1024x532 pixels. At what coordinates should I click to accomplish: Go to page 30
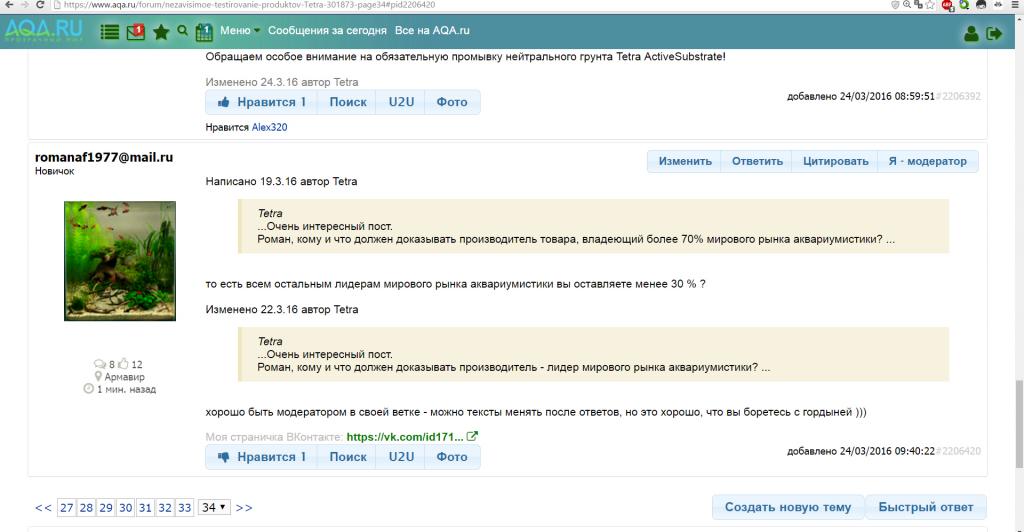point(125,508)
